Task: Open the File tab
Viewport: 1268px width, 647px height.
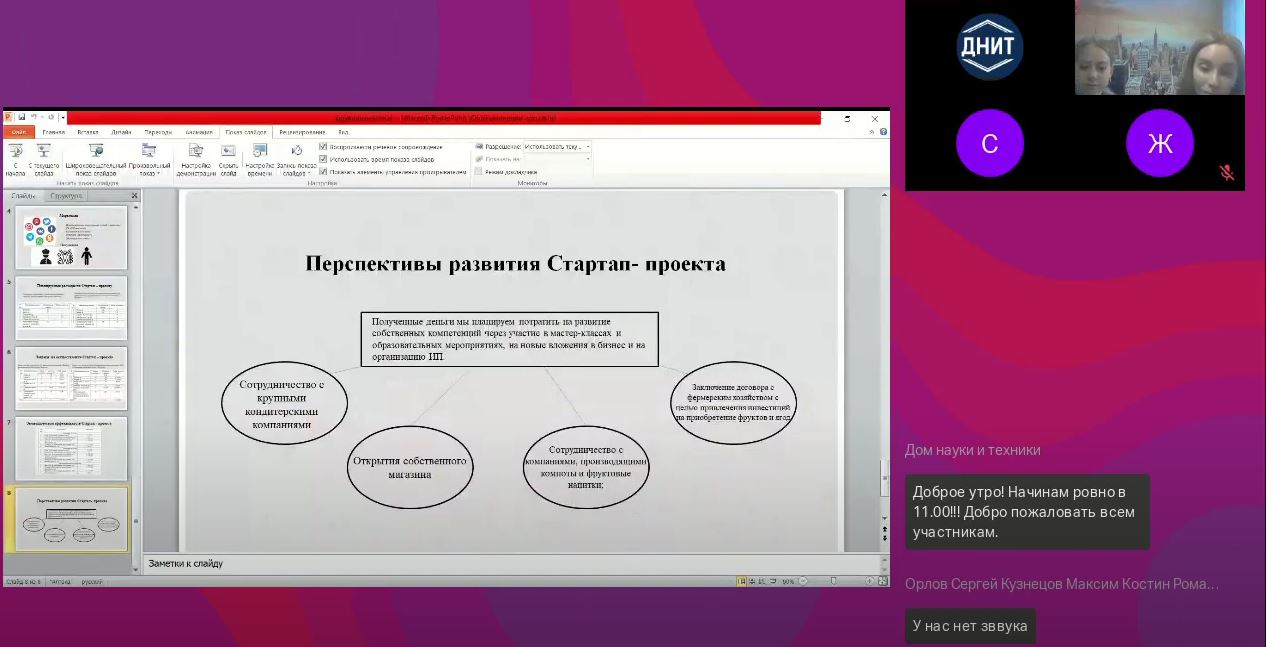Action: (x=19, y=132)
